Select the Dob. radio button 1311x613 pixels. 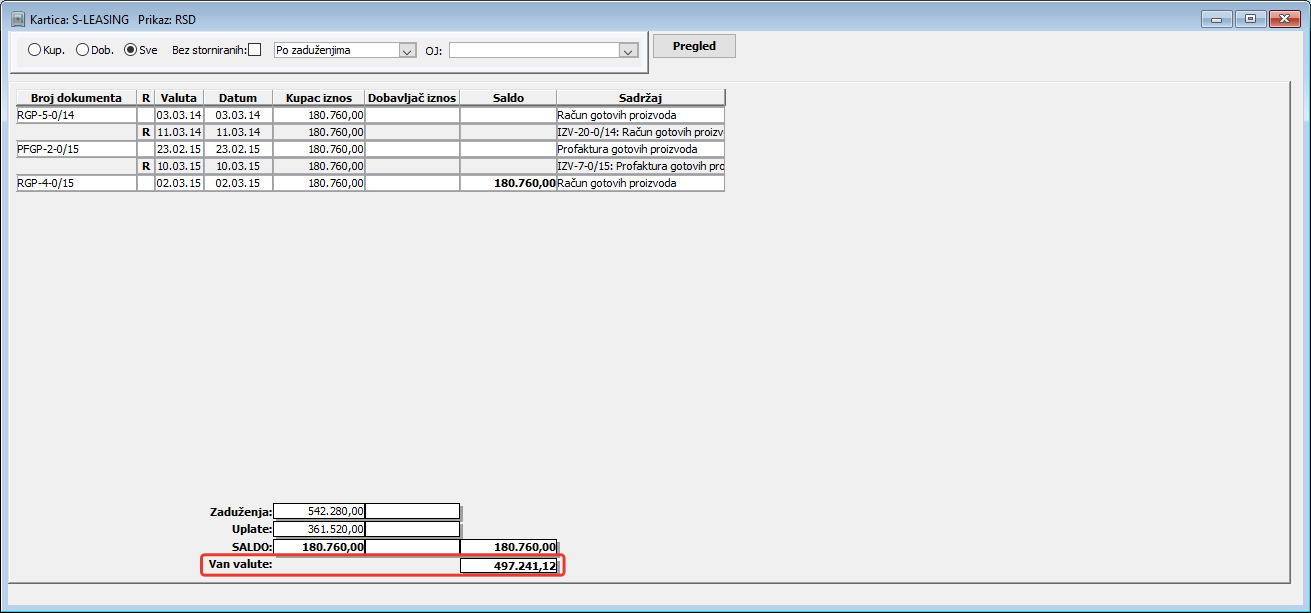click(x=83, y=50)
